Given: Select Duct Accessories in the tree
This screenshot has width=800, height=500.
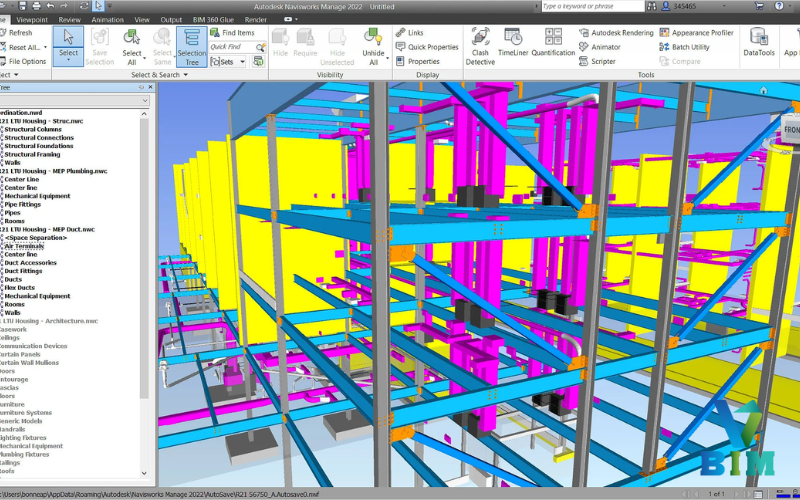Looking at the screenshot, I should 30,263.
